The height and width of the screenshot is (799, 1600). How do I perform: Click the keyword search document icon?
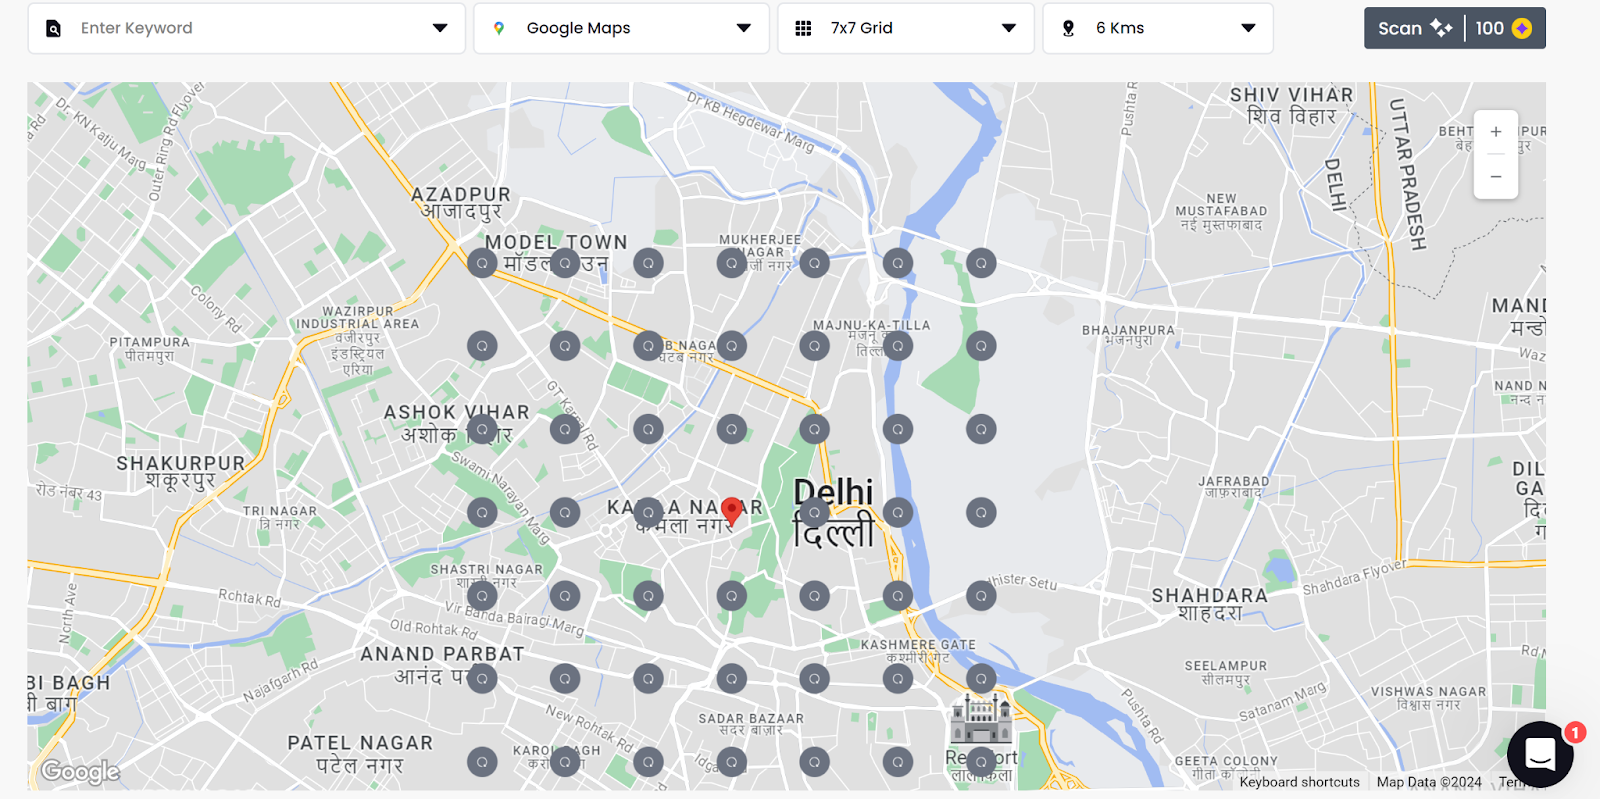(54, 28)
